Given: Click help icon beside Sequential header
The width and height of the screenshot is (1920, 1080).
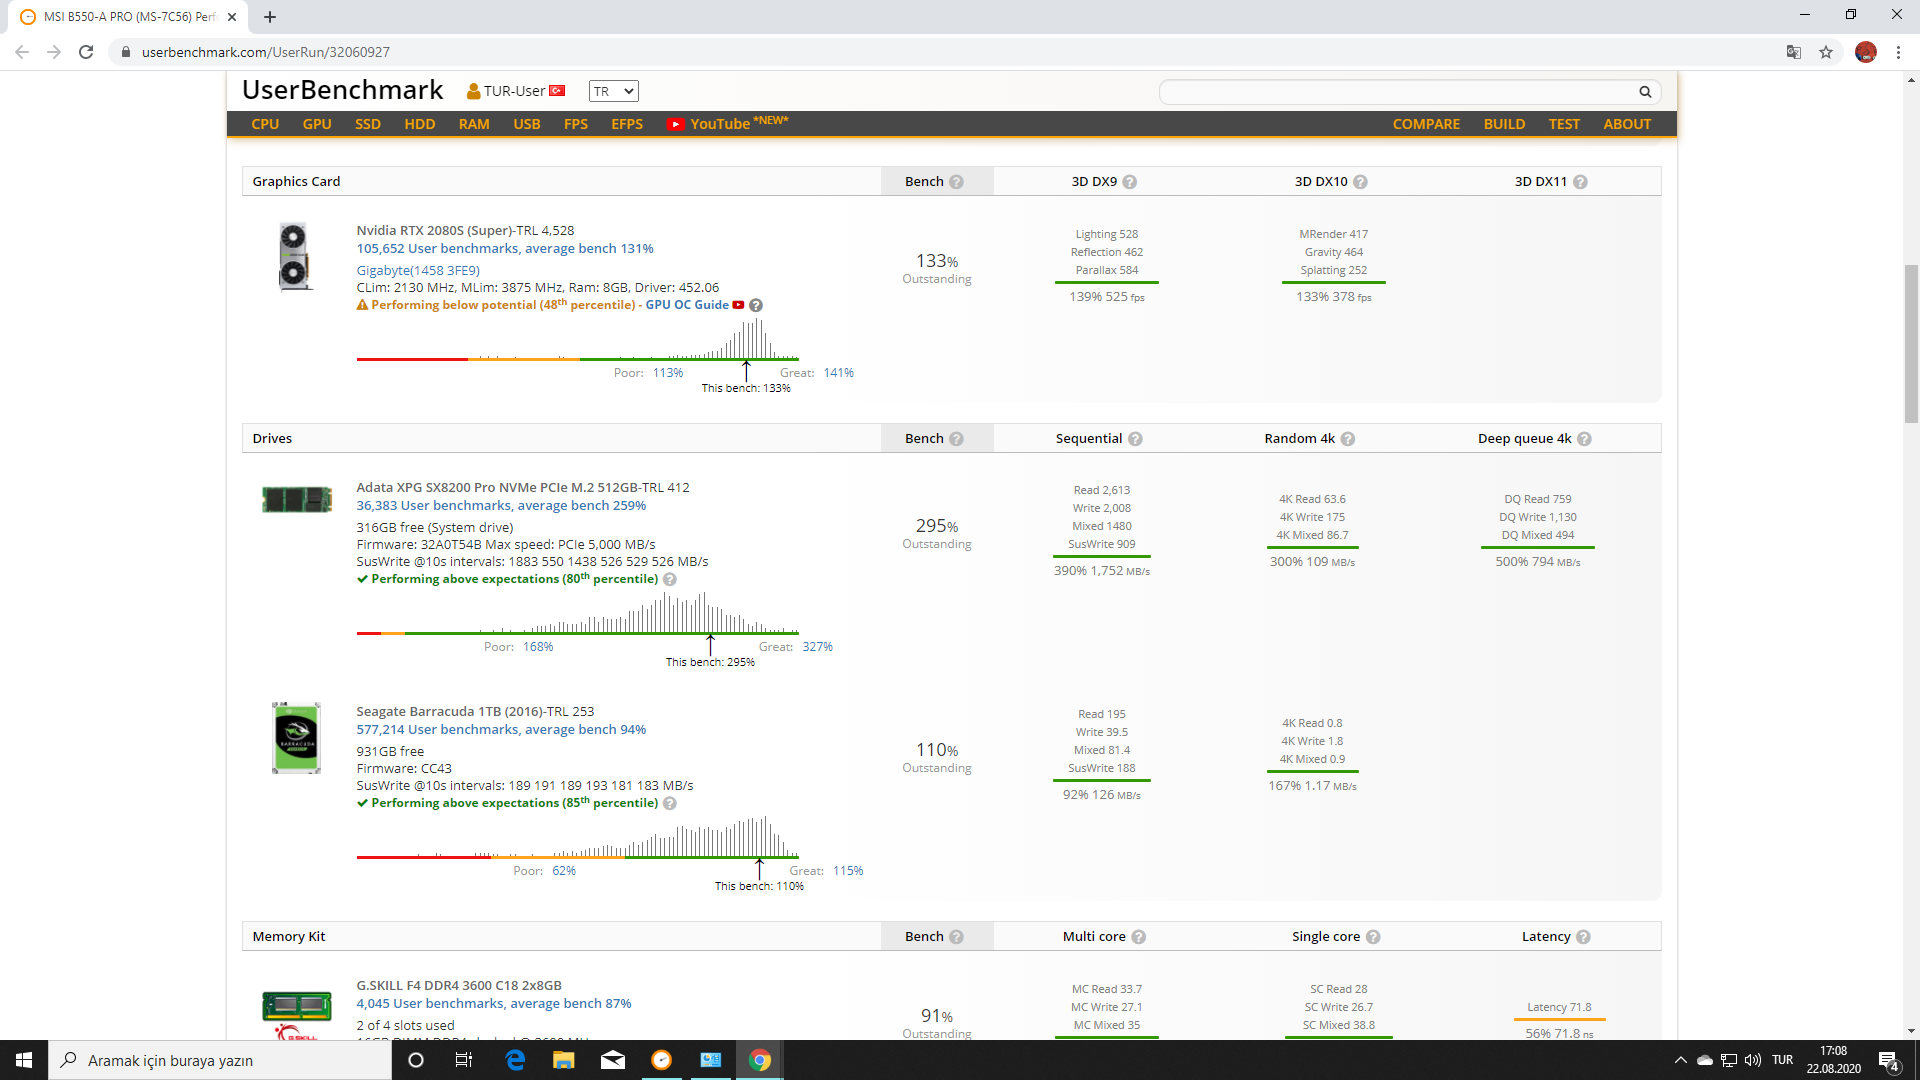Looking at the screenshot, I should point(1135,439).
